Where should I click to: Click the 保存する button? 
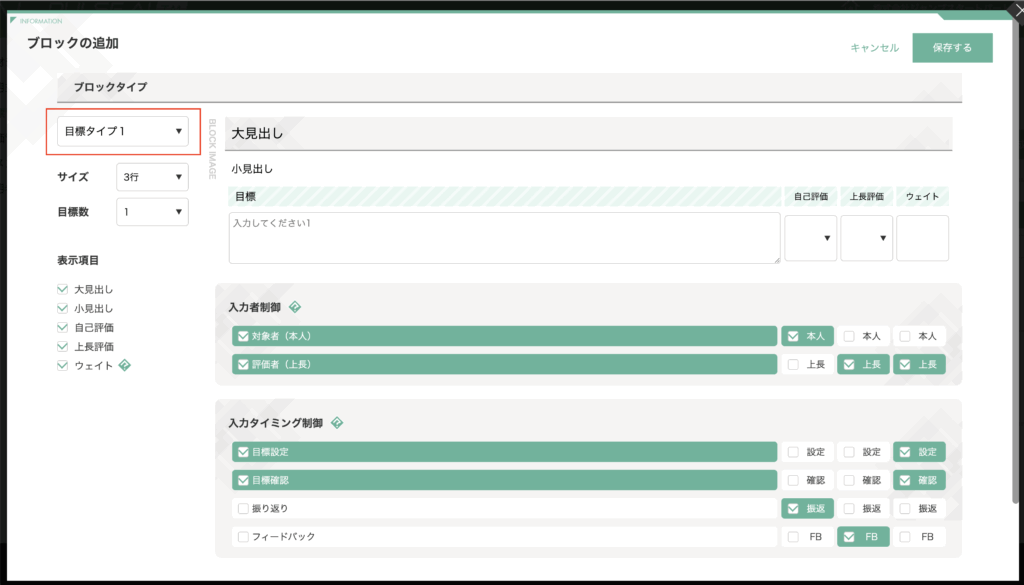tap(952, 48)
